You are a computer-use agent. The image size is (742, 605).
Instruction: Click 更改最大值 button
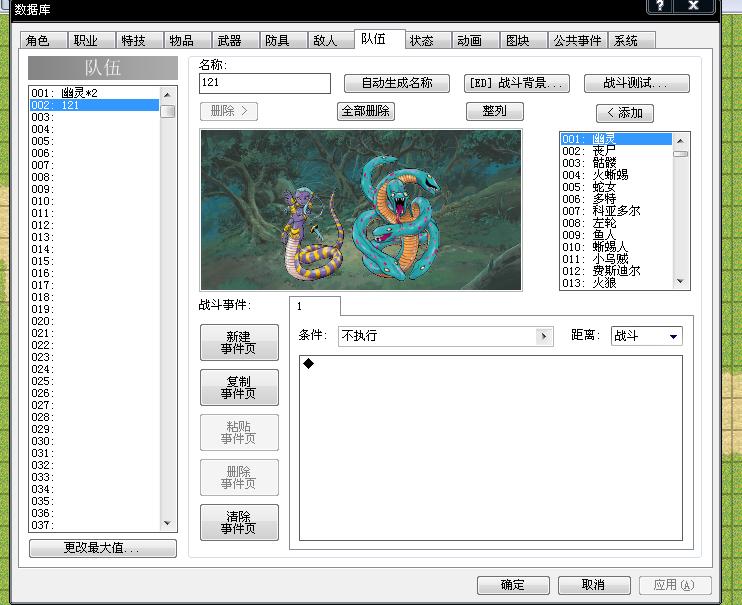103,548
